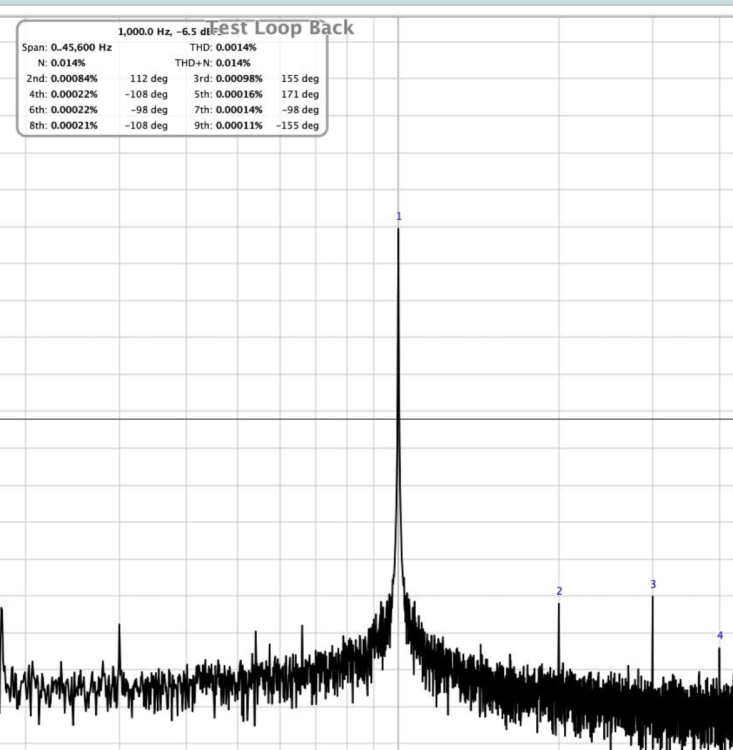733x750 pixels.
Task: Click the 4th harmonic 0.00022% entry
Action: point(64,94)
